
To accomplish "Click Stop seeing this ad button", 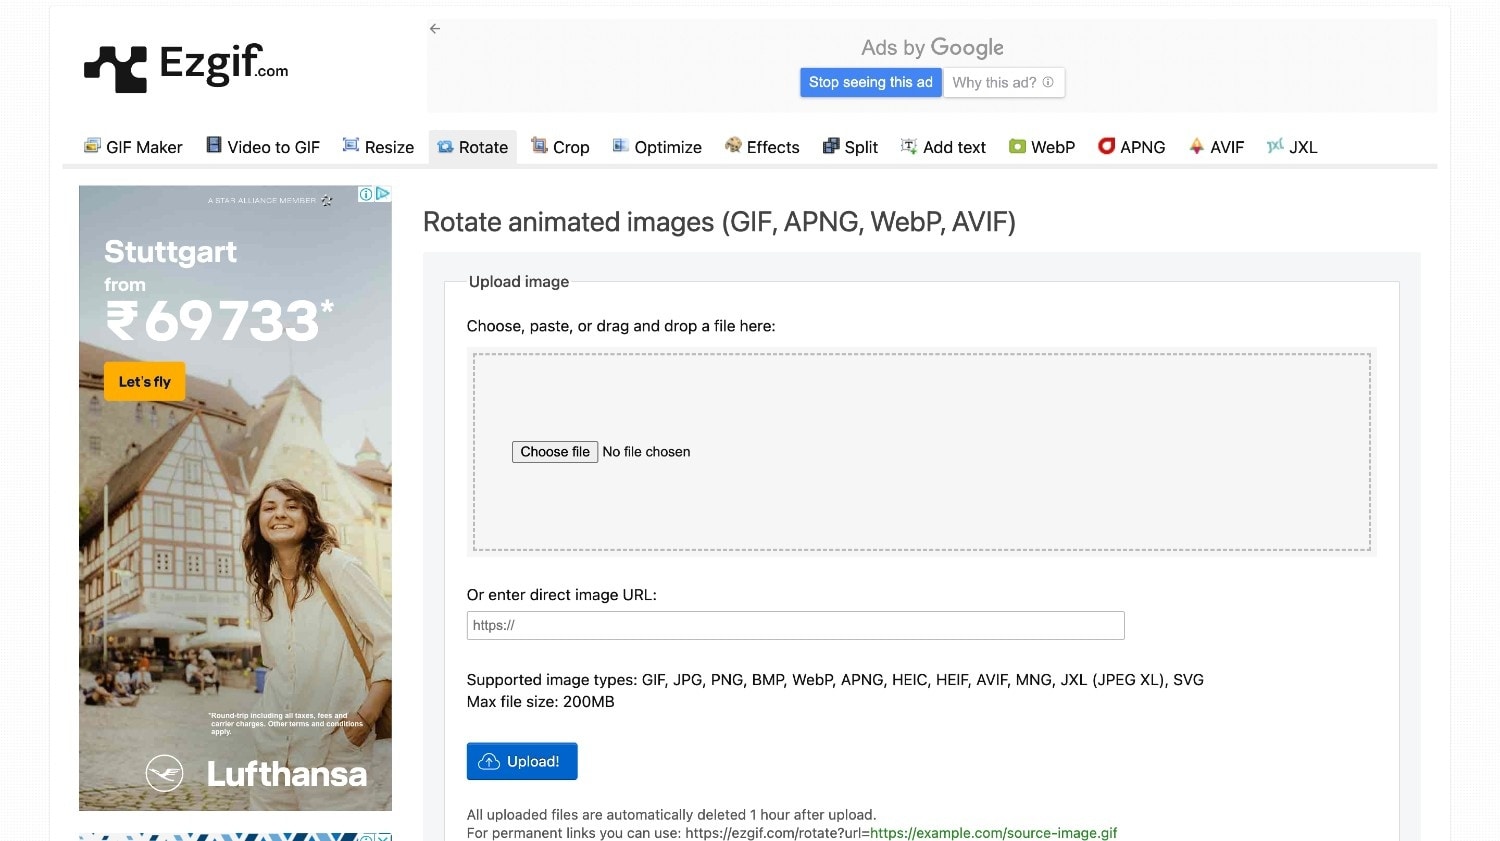I will pos(870,82).
